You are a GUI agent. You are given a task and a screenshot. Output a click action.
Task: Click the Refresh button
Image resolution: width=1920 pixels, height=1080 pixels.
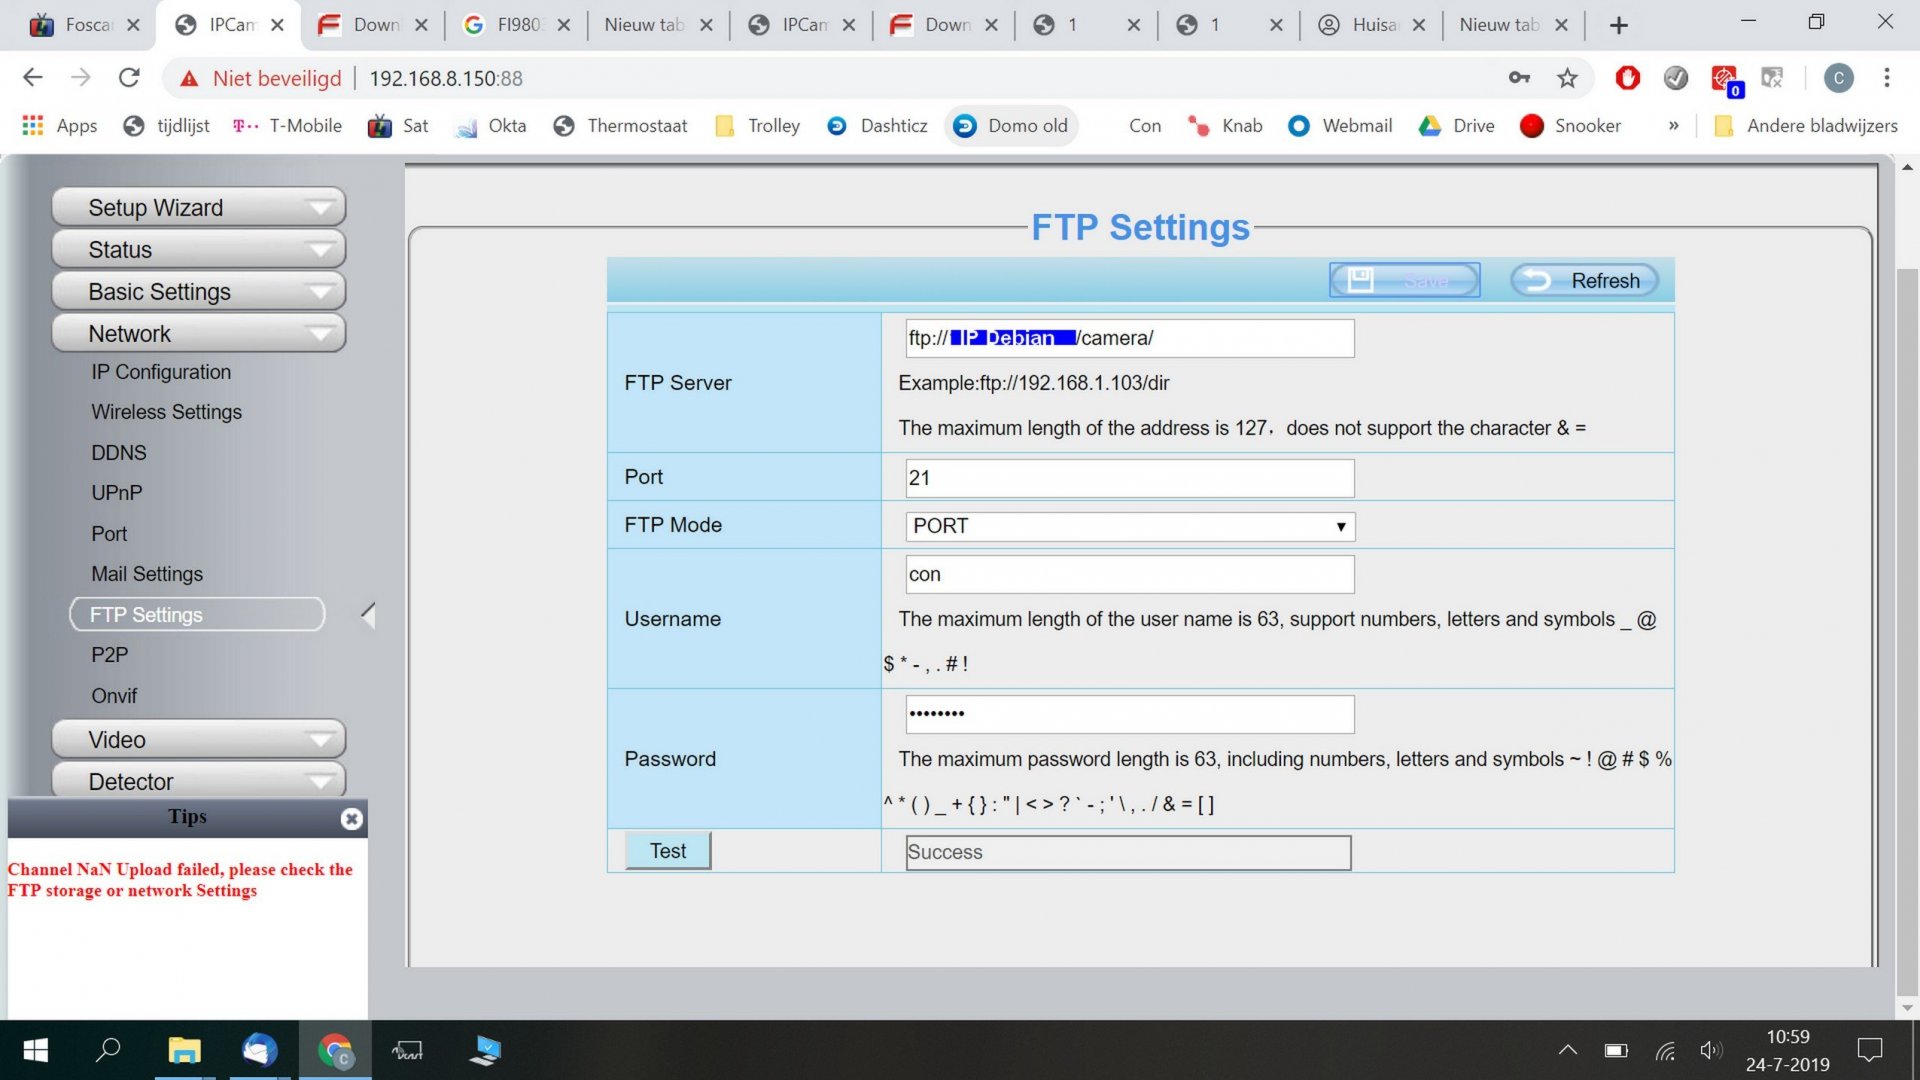point(1584,281)
